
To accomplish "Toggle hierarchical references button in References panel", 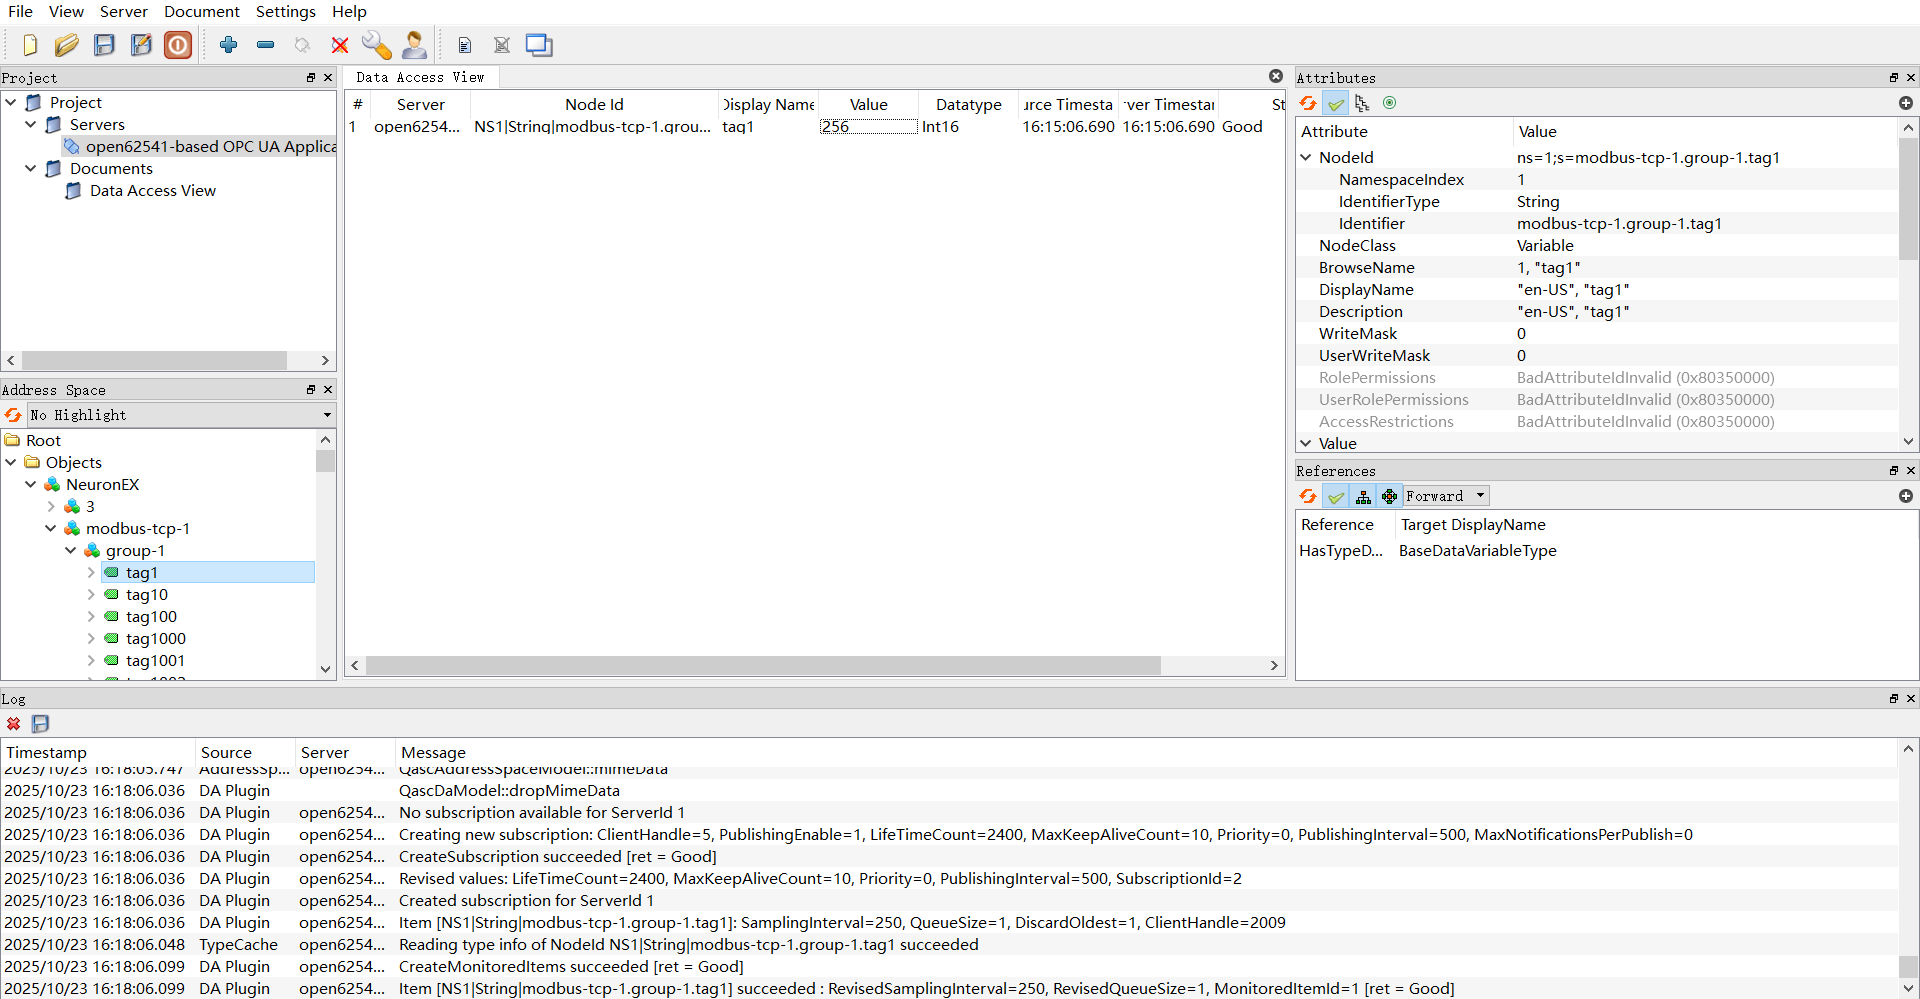I will click(x=1363, y=496).
